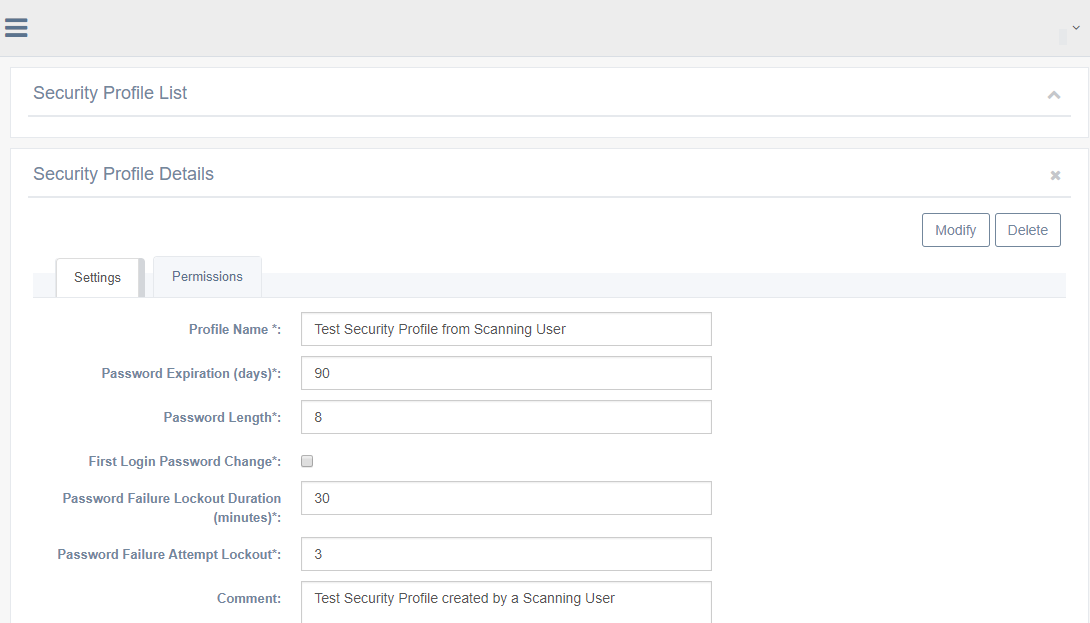Screen dimensions: 1090x623
Task: Open the top-right user dropdown chevron
Action: click(1076, 28)
